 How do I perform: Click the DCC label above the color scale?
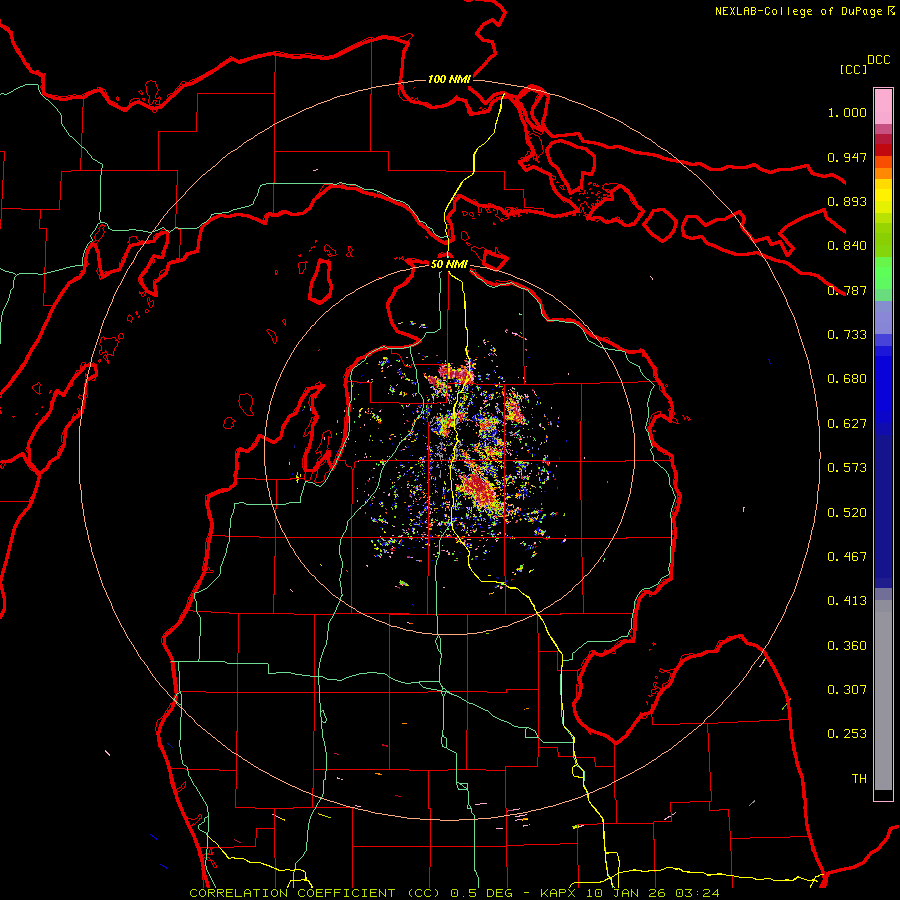[879, 60]
